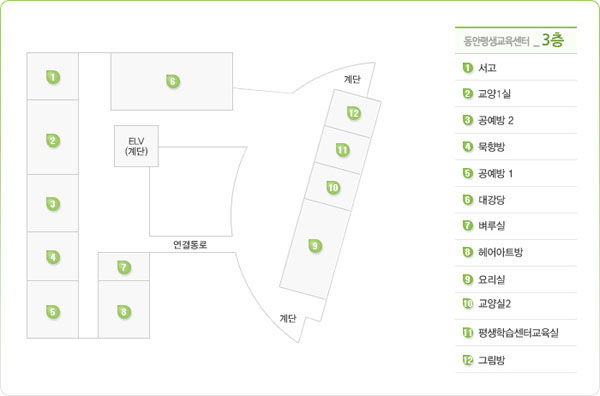
Task: Click marker 12 on the angled wing
Action: (x=354, y=113)
